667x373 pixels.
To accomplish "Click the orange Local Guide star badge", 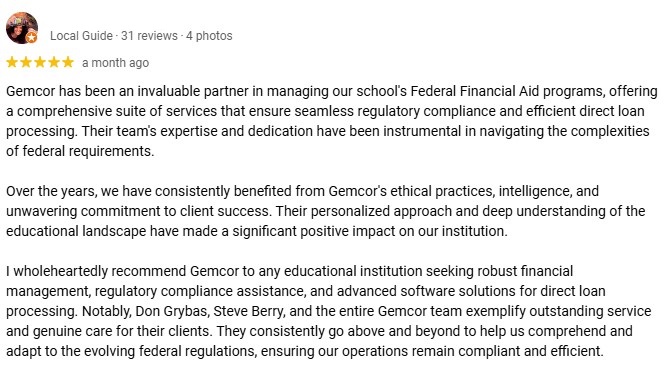I will coord(31,38).
